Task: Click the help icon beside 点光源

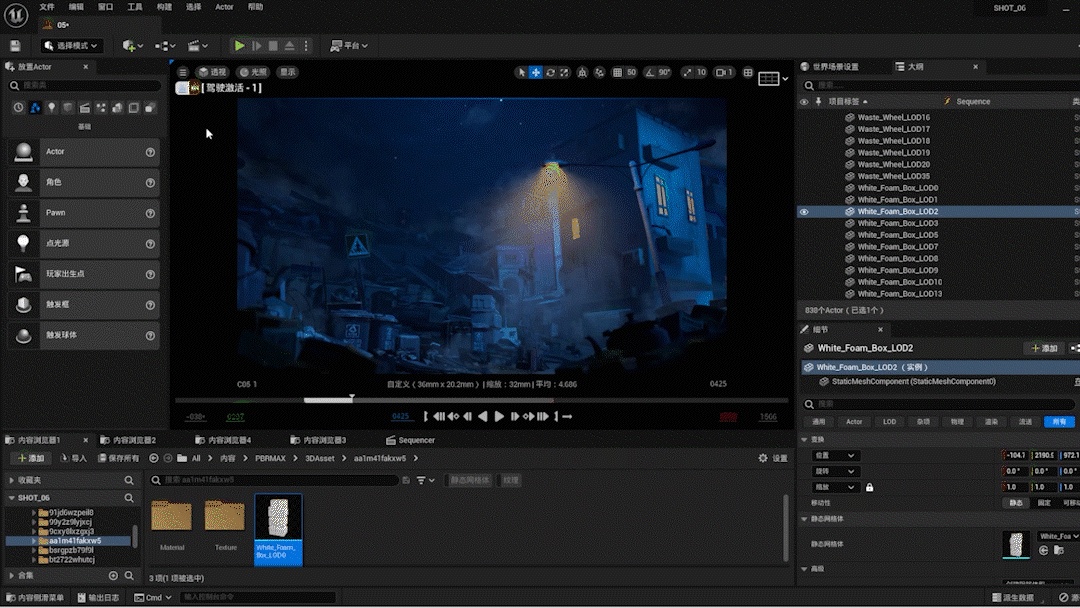Action: coord(150,244)
